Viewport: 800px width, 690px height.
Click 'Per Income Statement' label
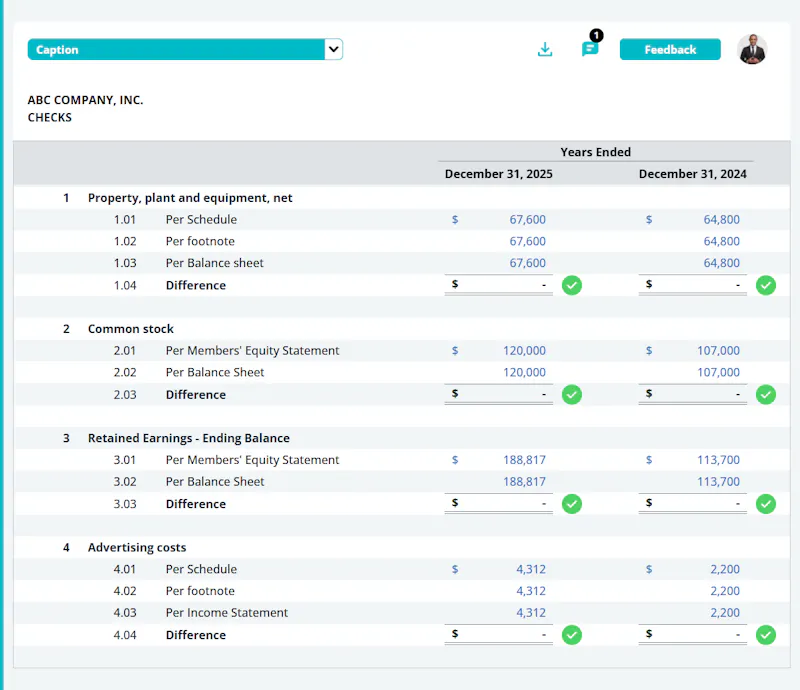[x=227, y=612]
